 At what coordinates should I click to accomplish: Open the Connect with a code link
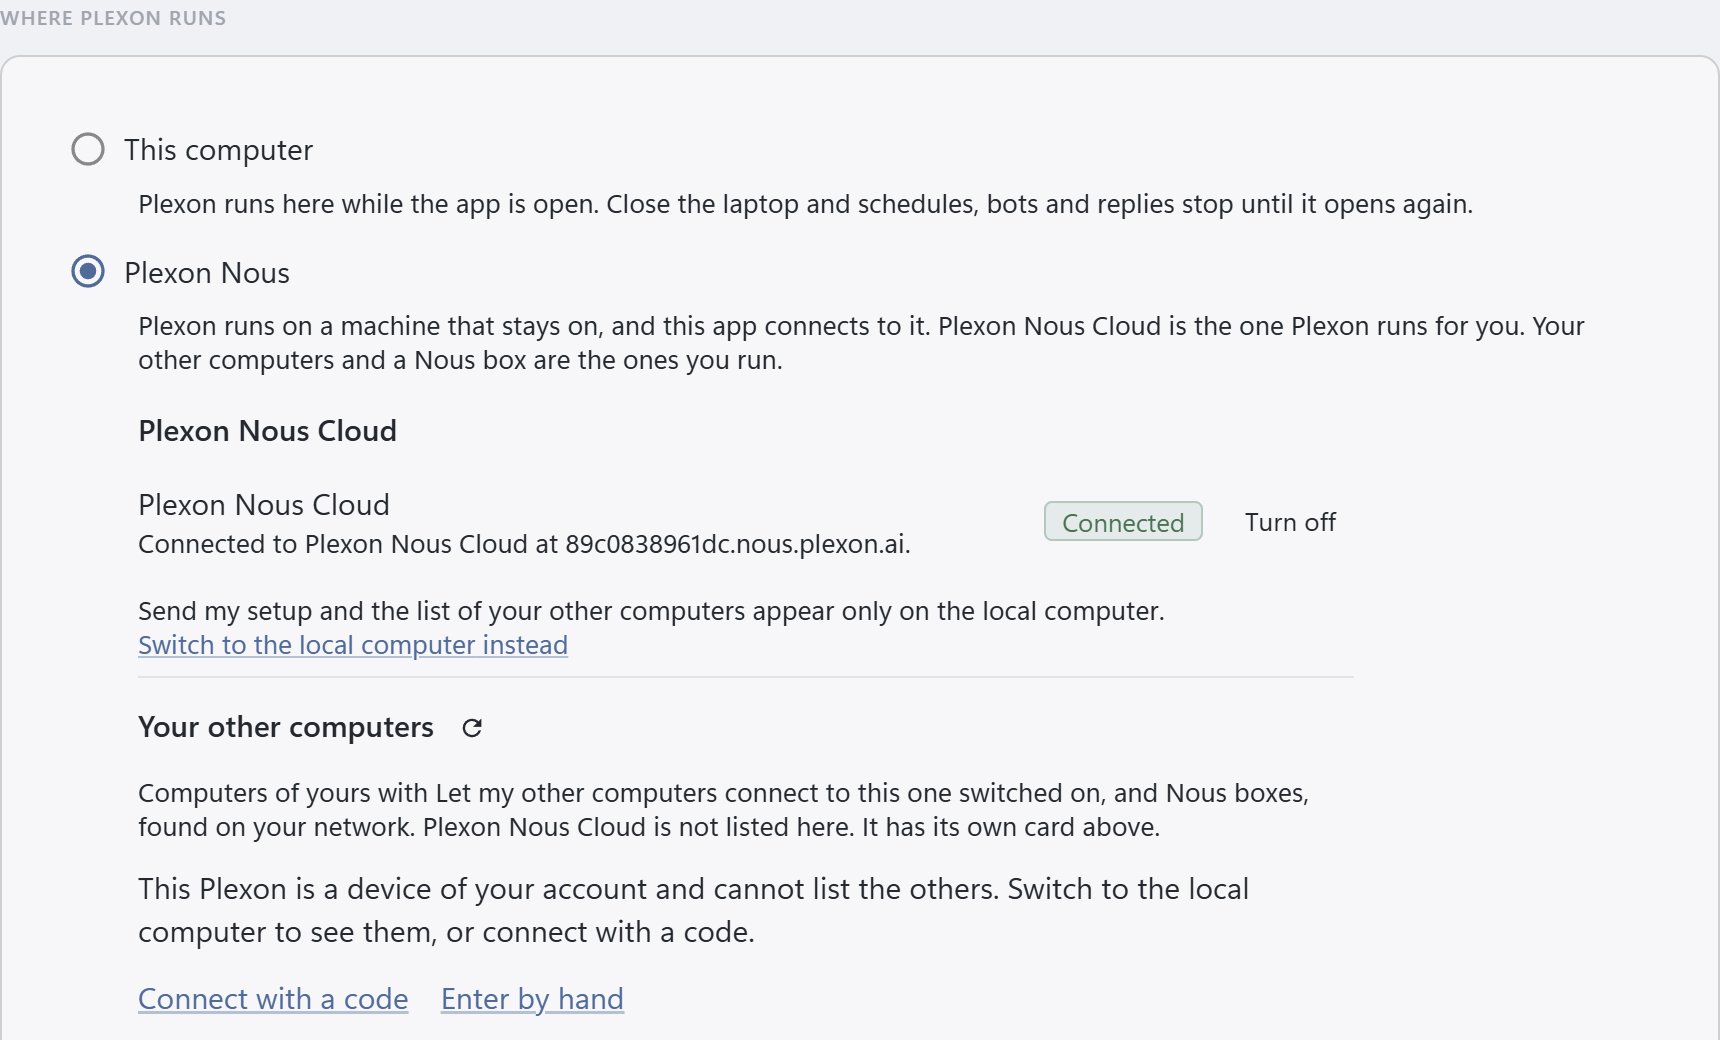[x=273, y=999]
